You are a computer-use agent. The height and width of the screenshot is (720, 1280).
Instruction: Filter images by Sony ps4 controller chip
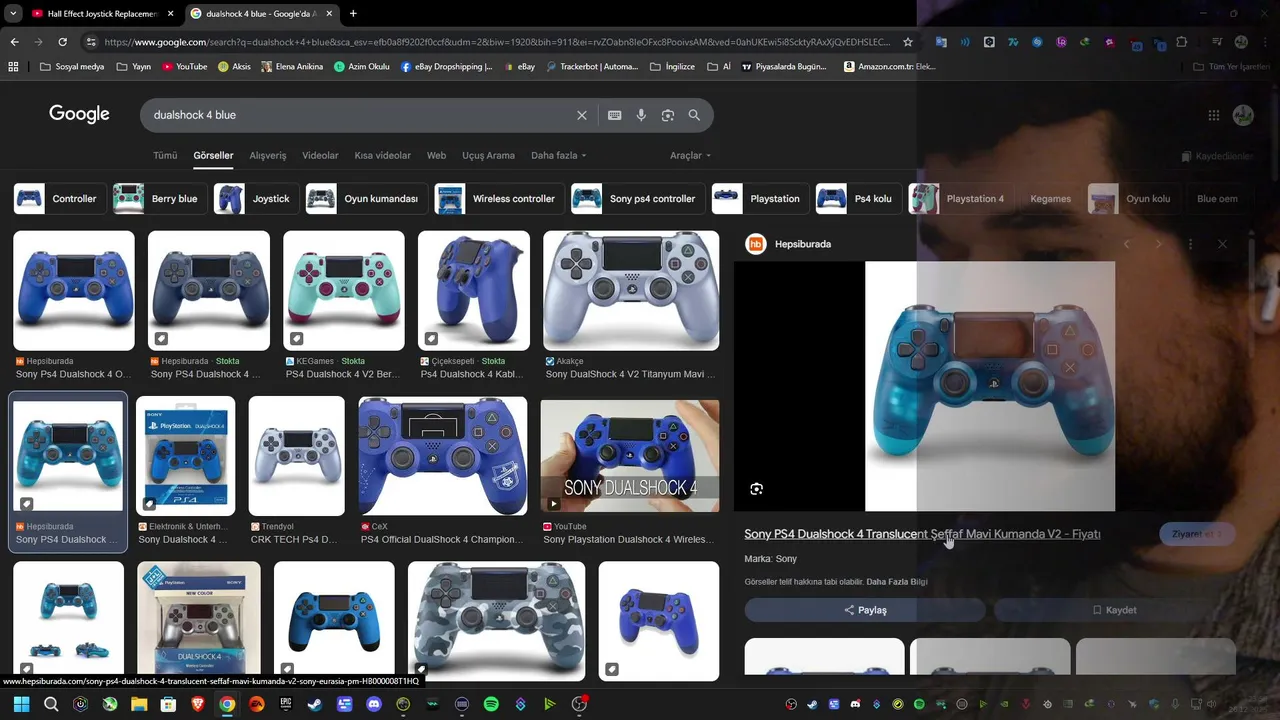pos(636,199)
